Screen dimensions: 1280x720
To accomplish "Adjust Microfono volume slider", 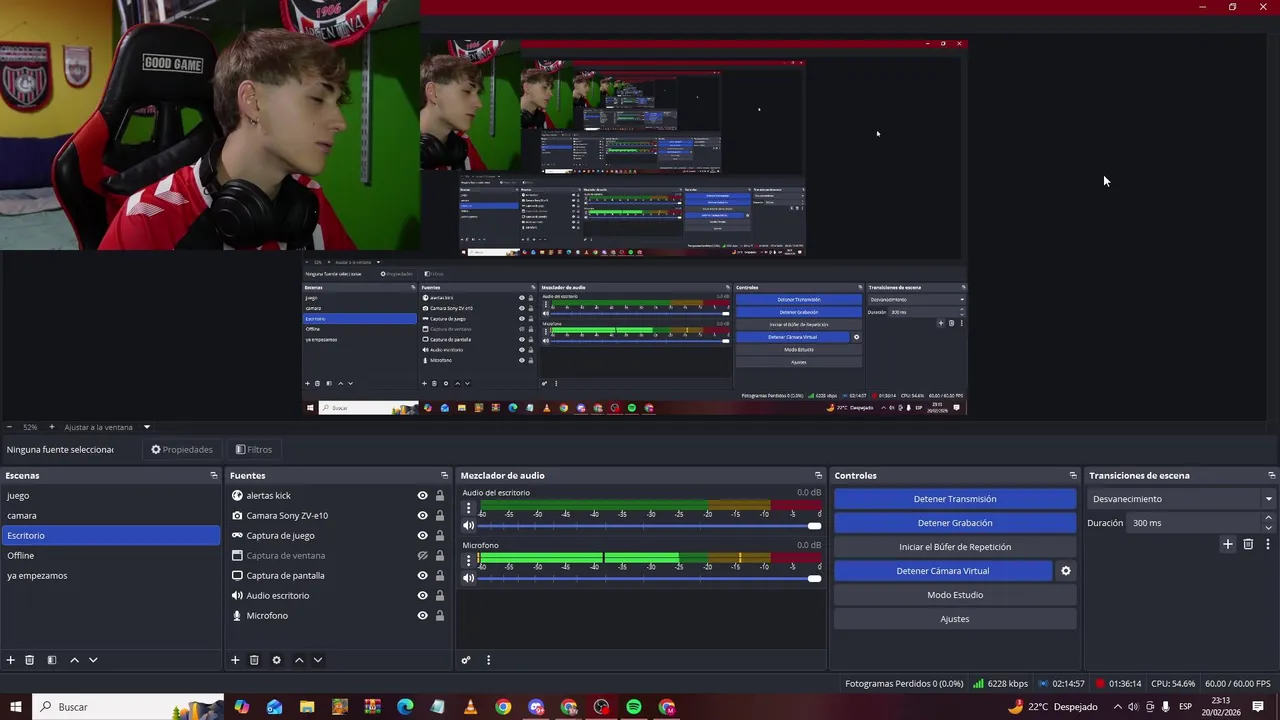I will [x=649, y=578].
